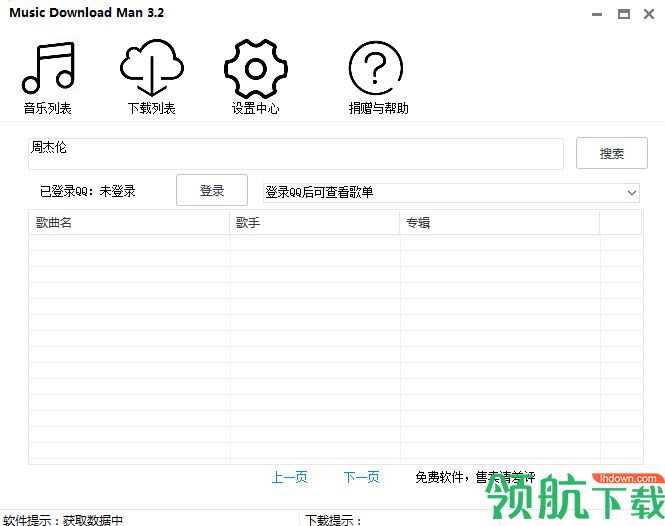Viewport: 665px width, 526px height.
Task: Click the 软件提示 status bar message
Action: (63, 520)
